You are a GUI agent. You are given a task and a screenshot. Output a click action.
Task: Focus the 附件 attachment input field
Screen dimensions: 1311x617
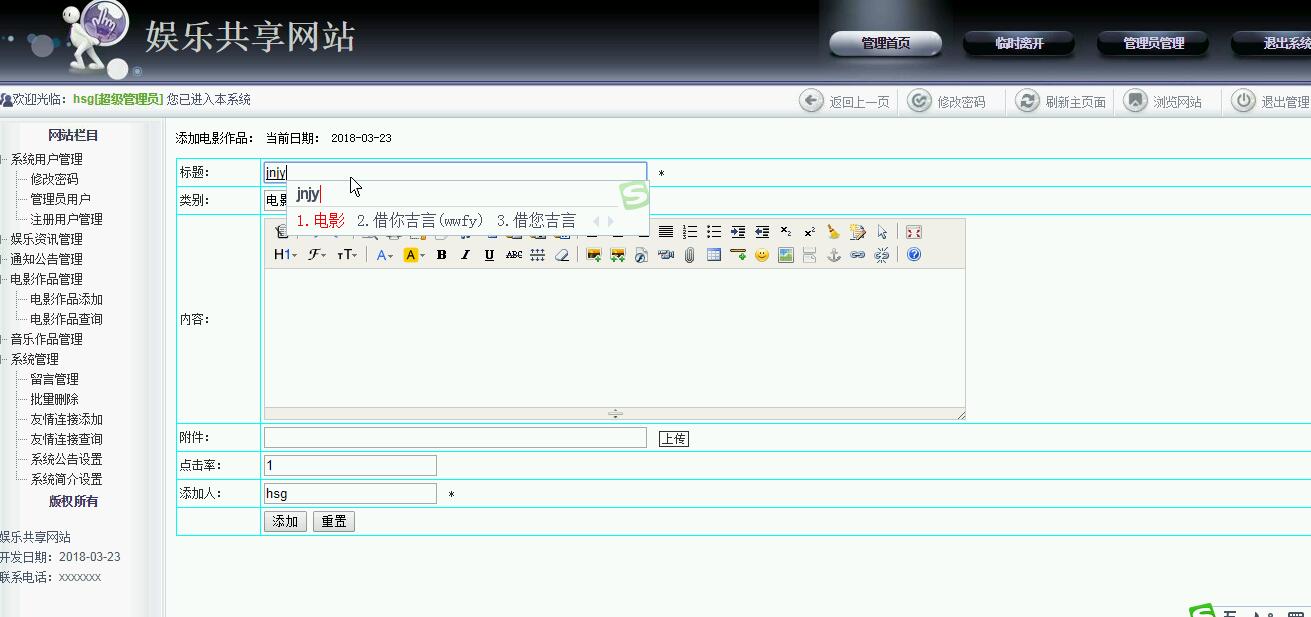455,437
